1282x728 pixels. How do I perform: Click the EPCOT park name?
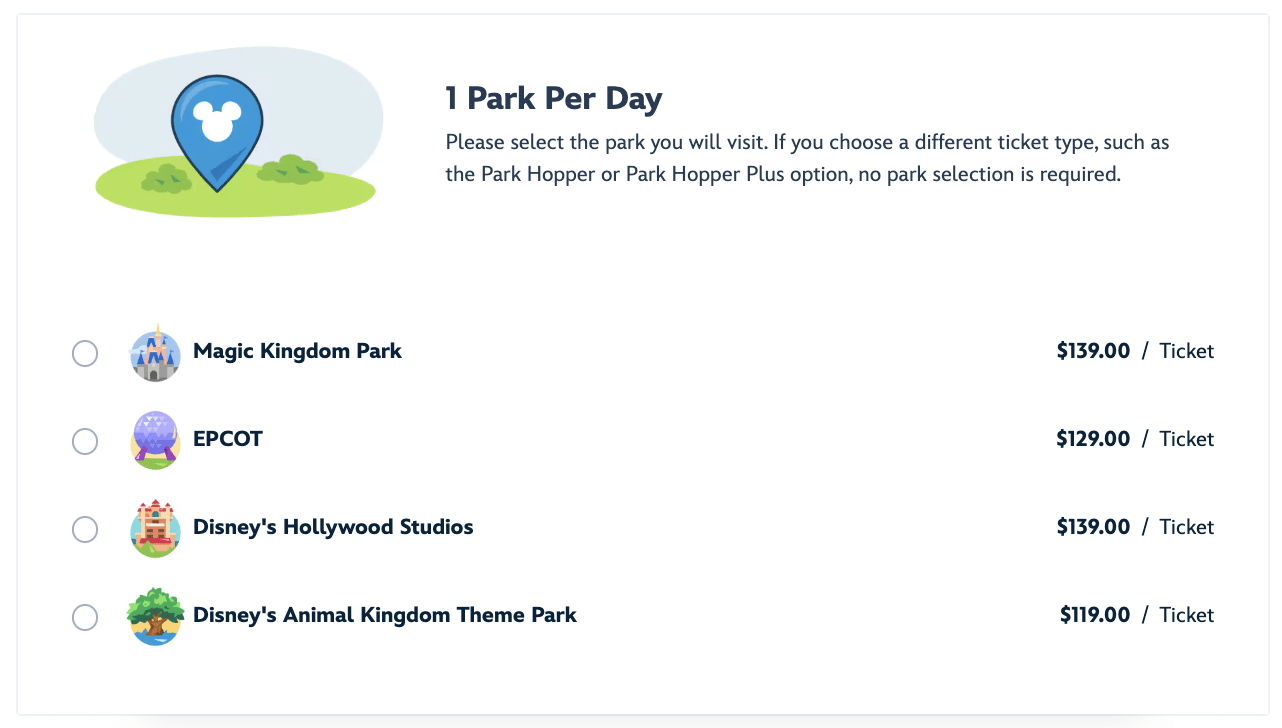click(x=228, y=439)
